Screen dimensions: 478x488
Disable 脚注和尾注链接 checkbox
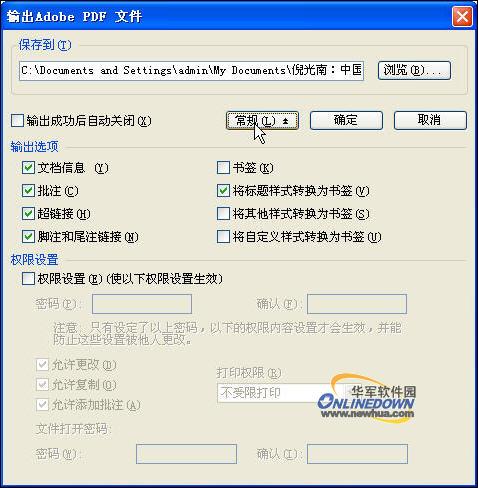tap(28, 237)
